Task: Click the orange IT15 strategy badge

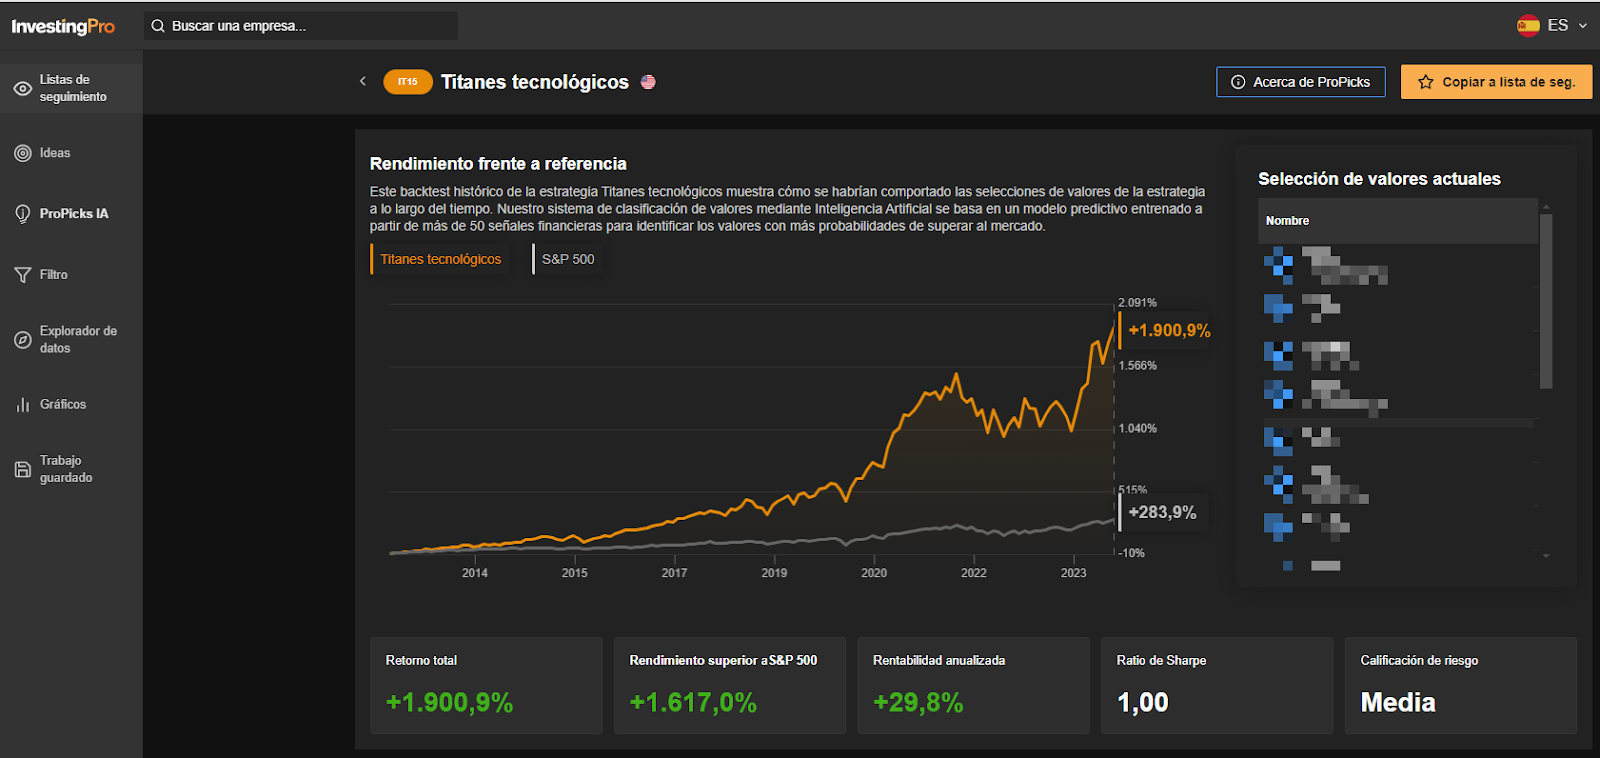Action: 408,82
